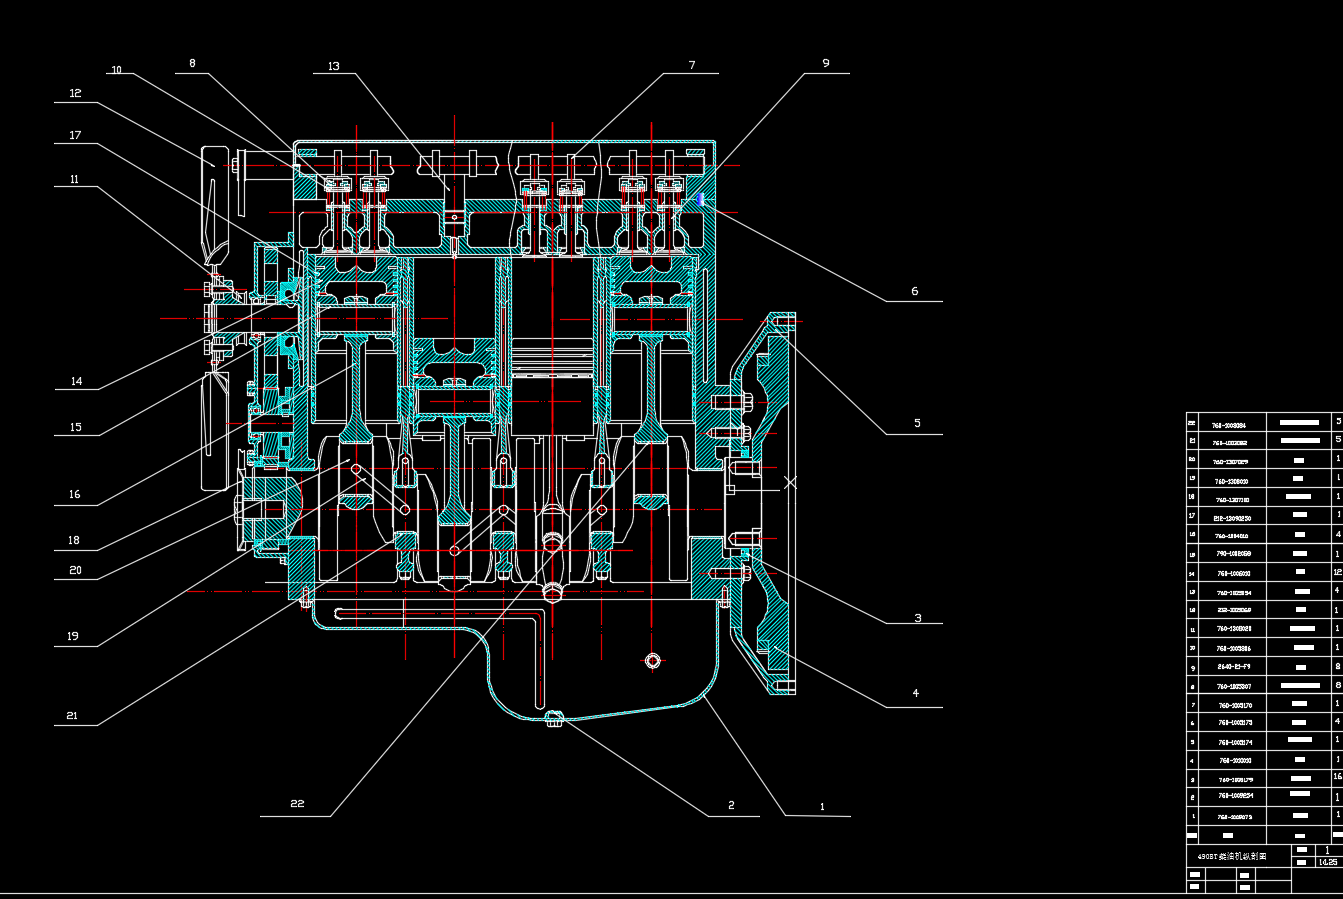This screenshot has height=899, width=1343.
Task: Click callout number 1 near oil pan
Action: [822, 806]
